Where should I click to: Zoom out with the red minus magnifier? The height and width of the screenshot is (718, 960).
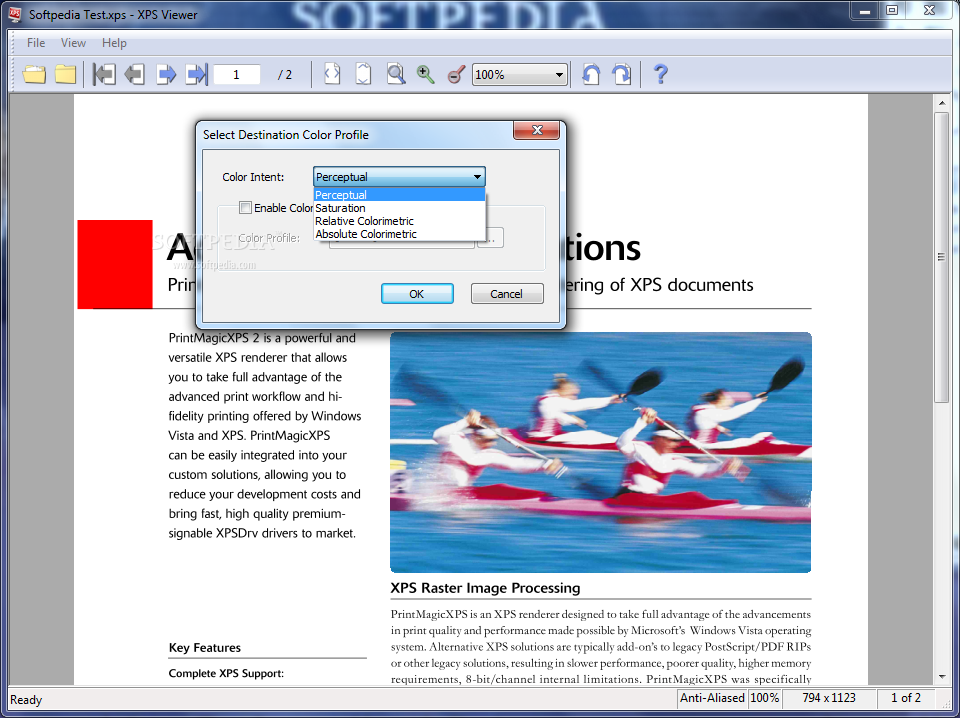pyautogui.click(x=457, y=75)
